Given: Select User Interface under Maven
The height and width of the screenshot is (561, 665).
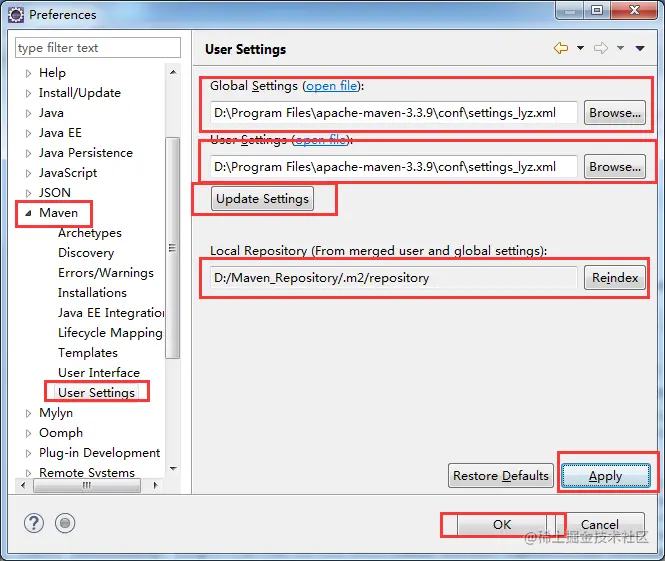Looking at the screenshot, I should coord(99,372).
